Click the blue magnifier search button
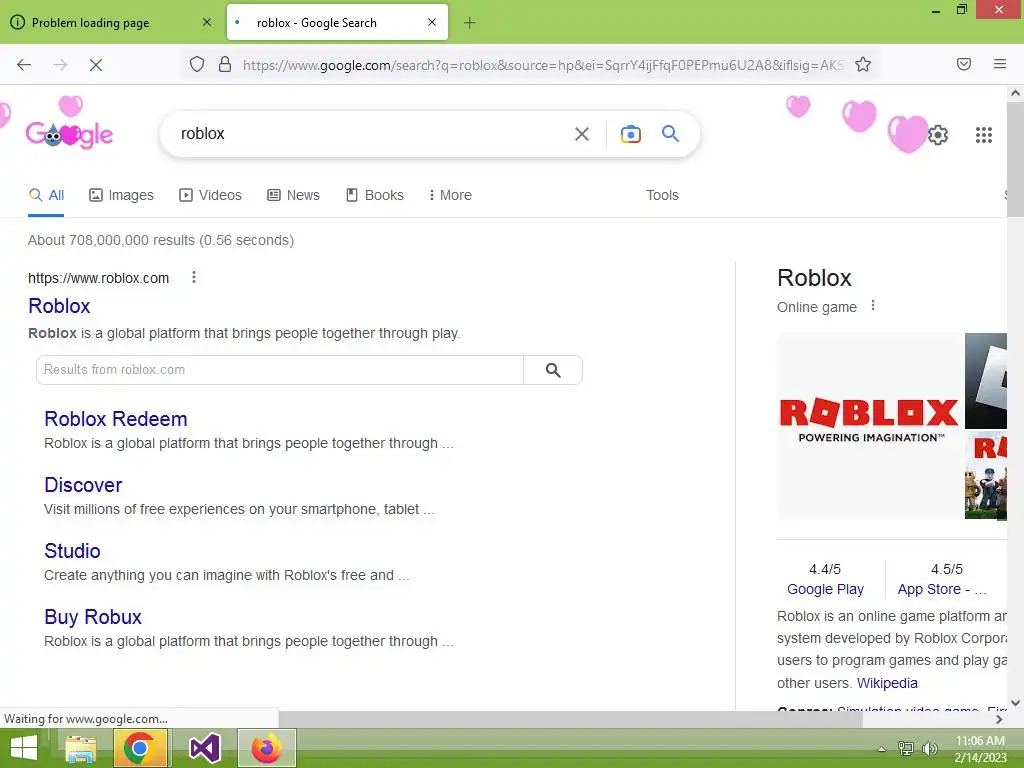 tap(671, 133)
